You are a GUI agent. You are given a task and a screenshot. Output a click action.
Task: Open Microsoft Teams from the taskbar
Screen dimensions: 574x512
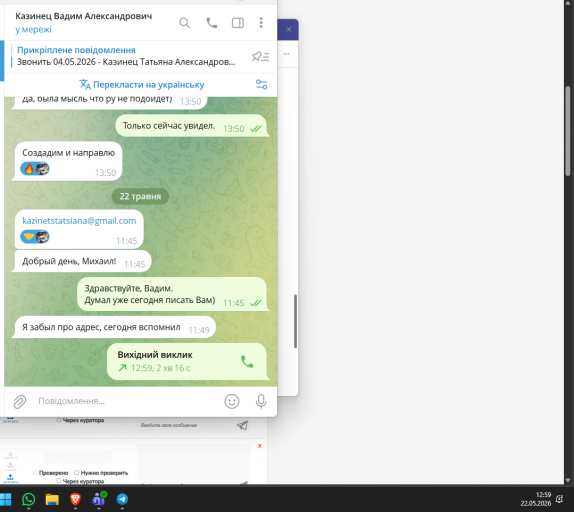[x=99, y=499]
